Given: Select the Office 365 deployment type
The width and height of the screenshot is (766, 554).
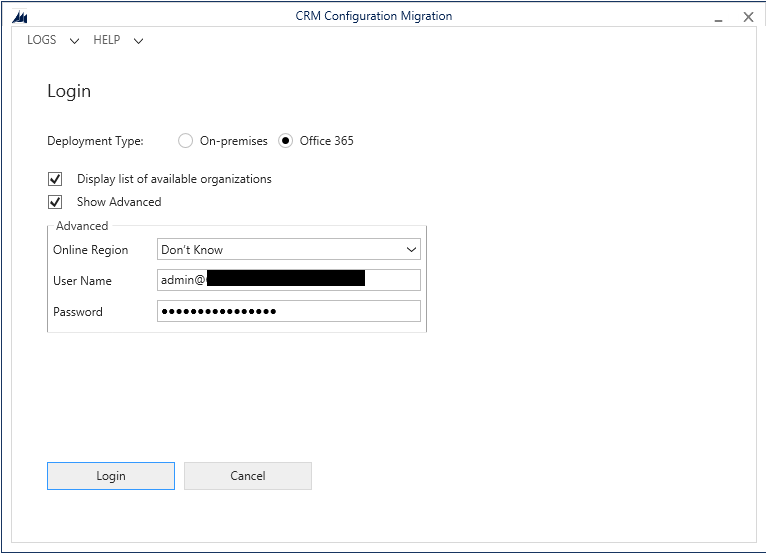Looking at the screenshot, I should pos(285,141).
